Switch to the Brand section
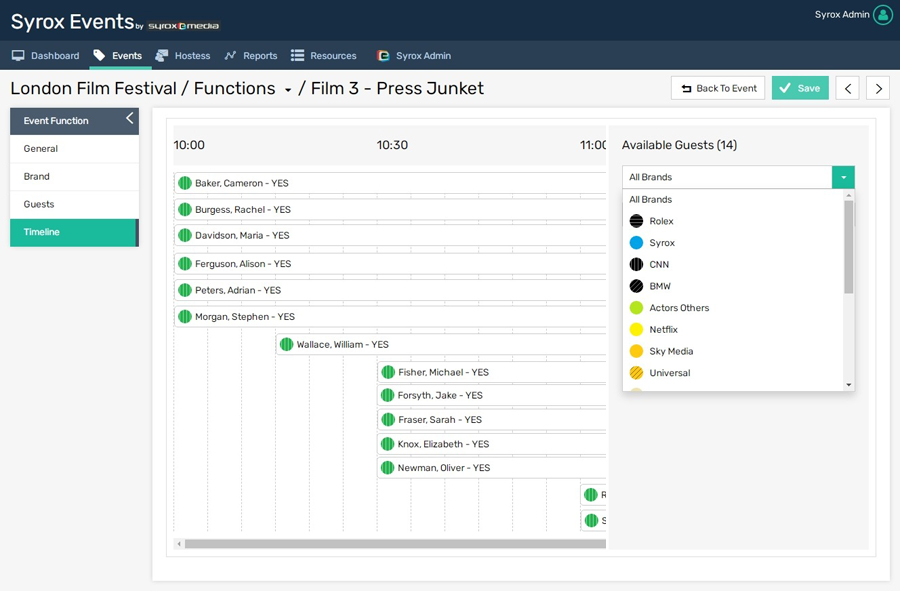This screenshot has width=900, height=591. tap(74, 176)
